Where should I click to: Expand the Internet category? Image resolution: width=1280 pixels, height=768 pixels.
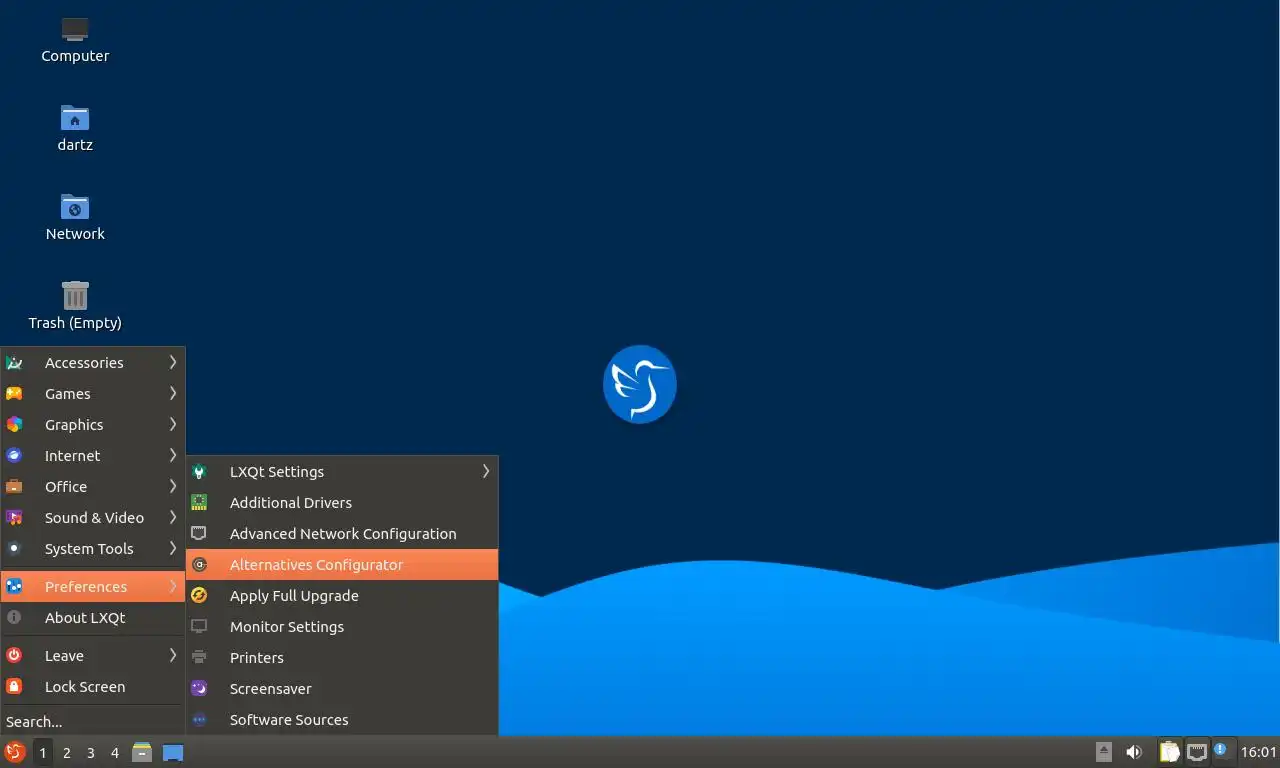click(93, 456)
